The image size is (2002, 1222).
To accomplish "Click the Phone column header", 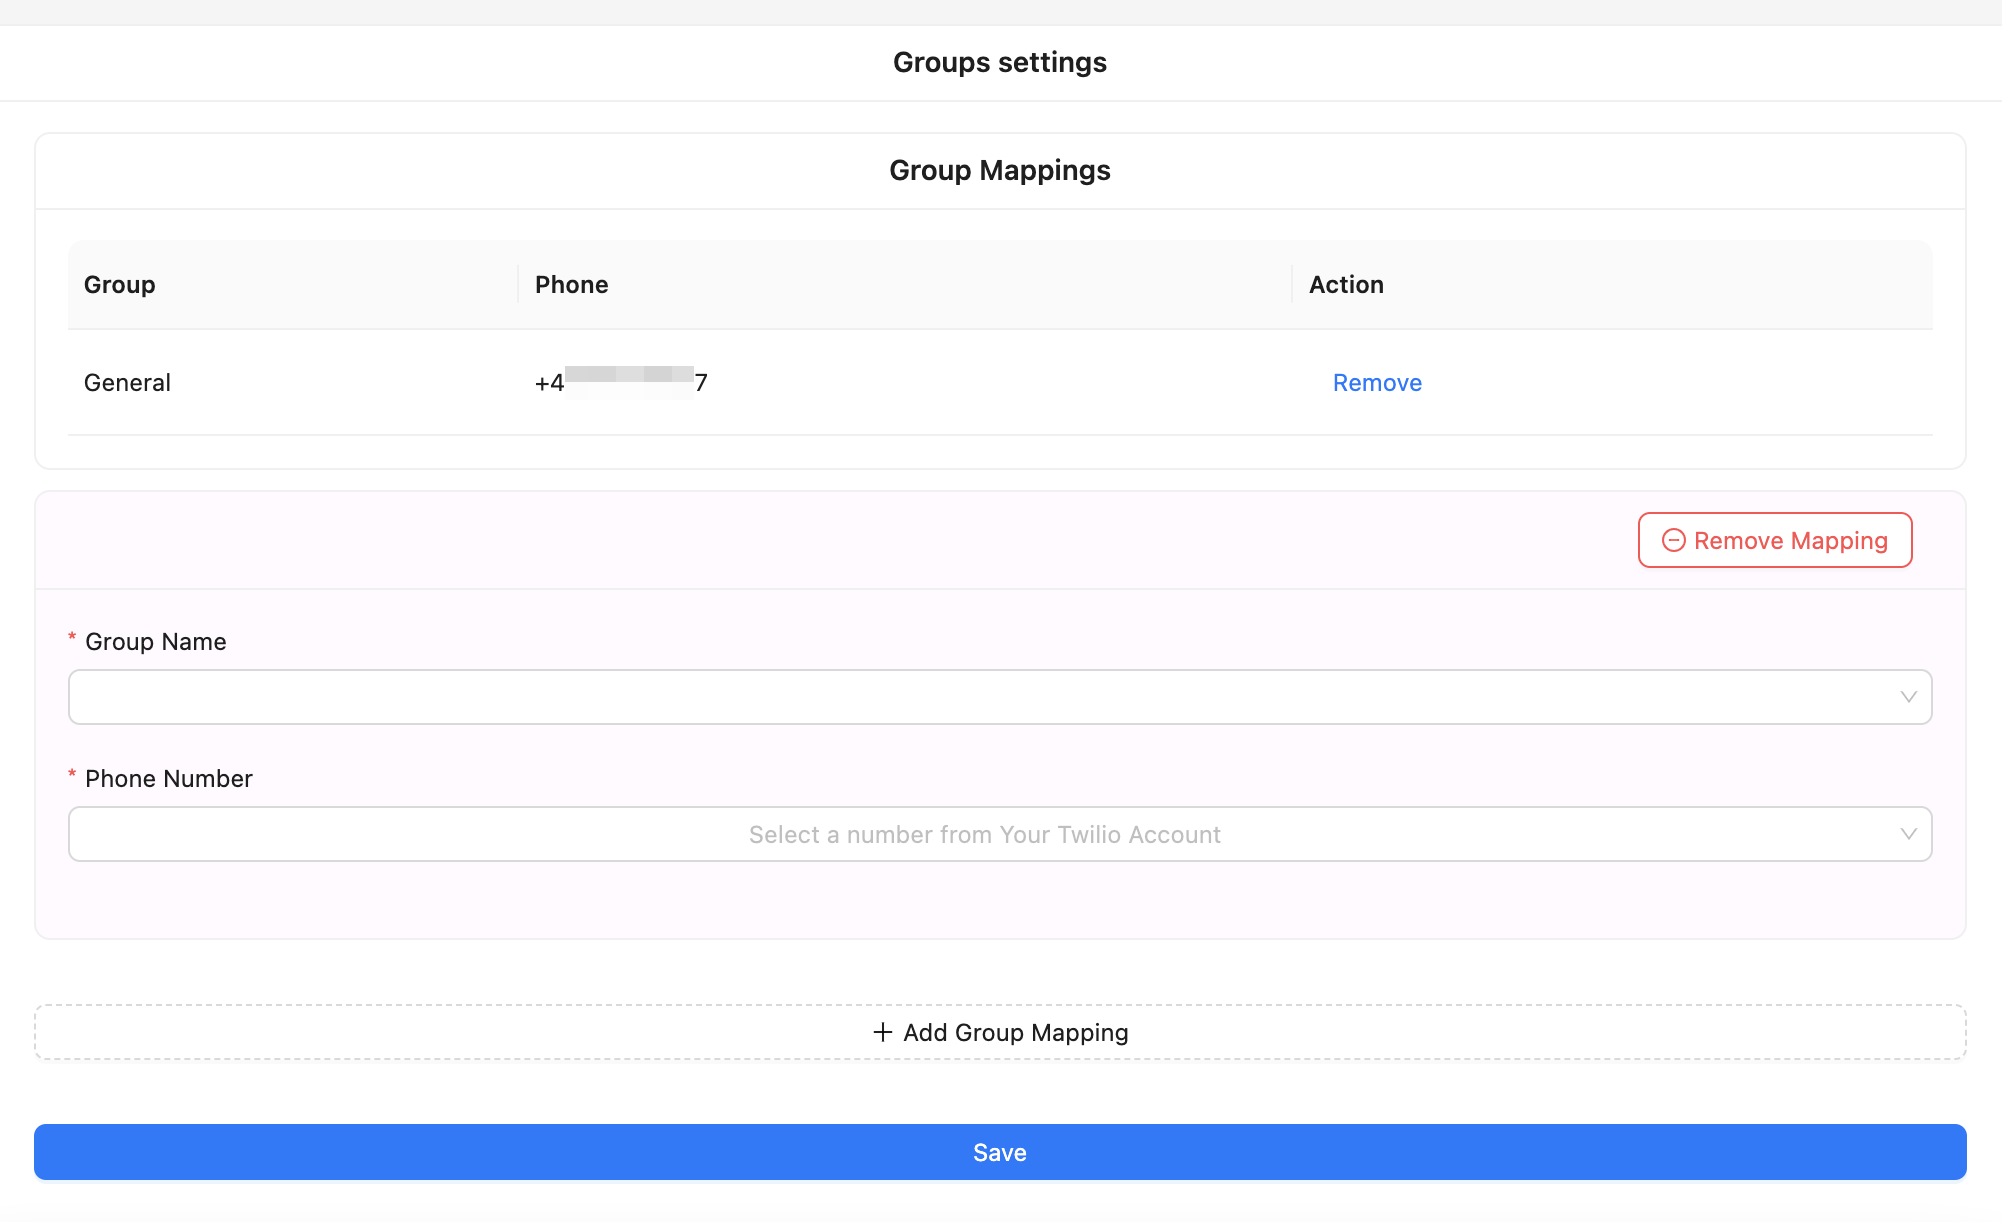I will pyautogui.click(x=572, y=285).
